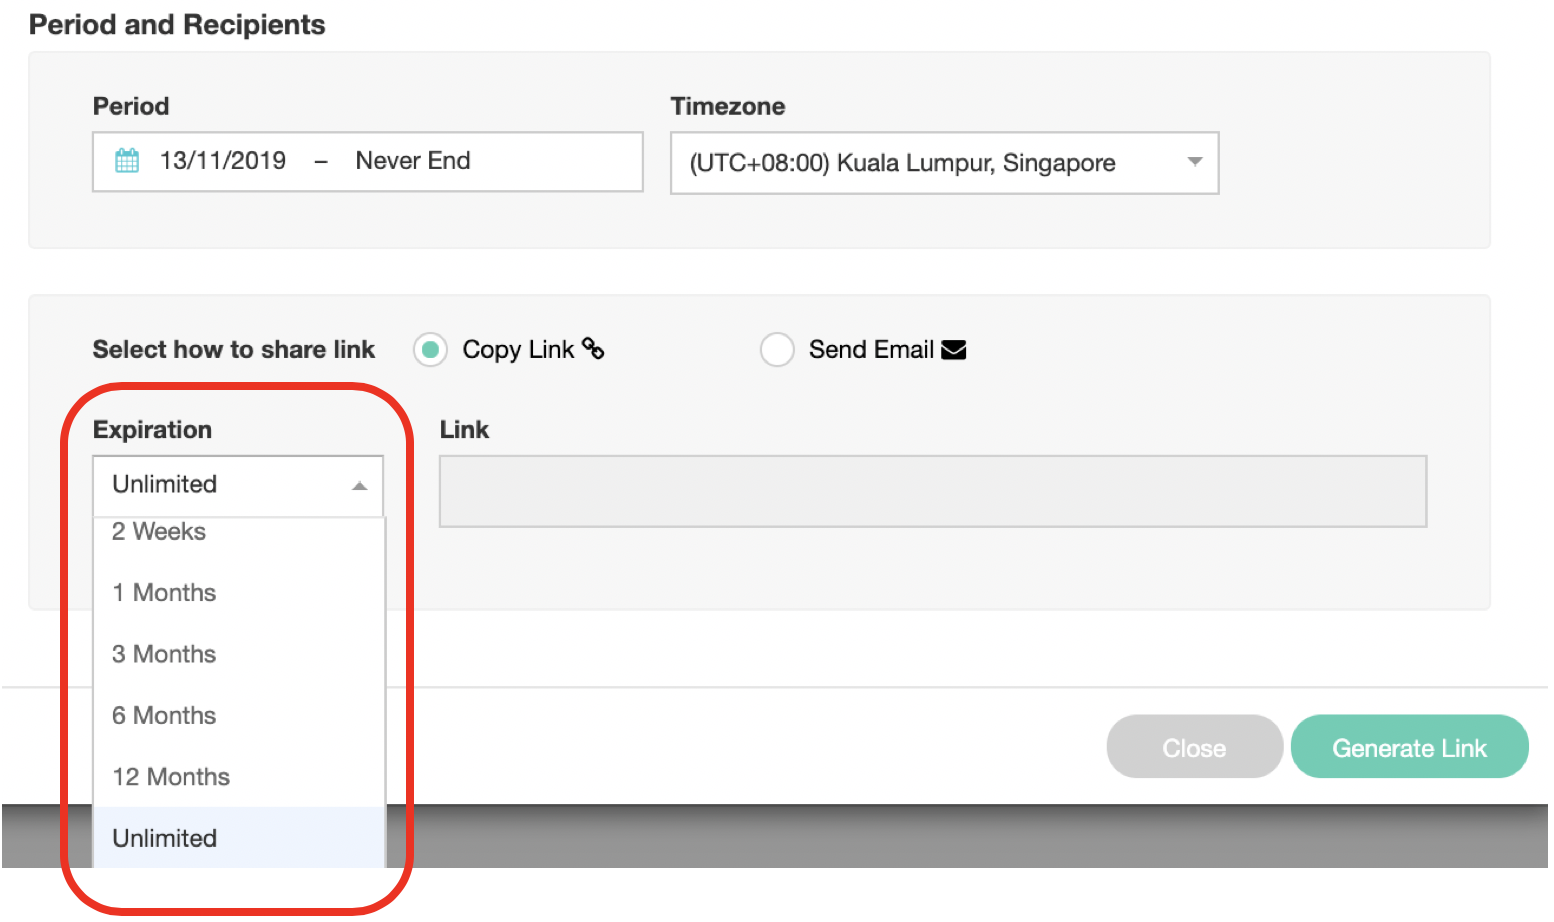Viewport: 1554px width, 922px height.
Task: Select the Send Email radio button
Action: [777, 350]
